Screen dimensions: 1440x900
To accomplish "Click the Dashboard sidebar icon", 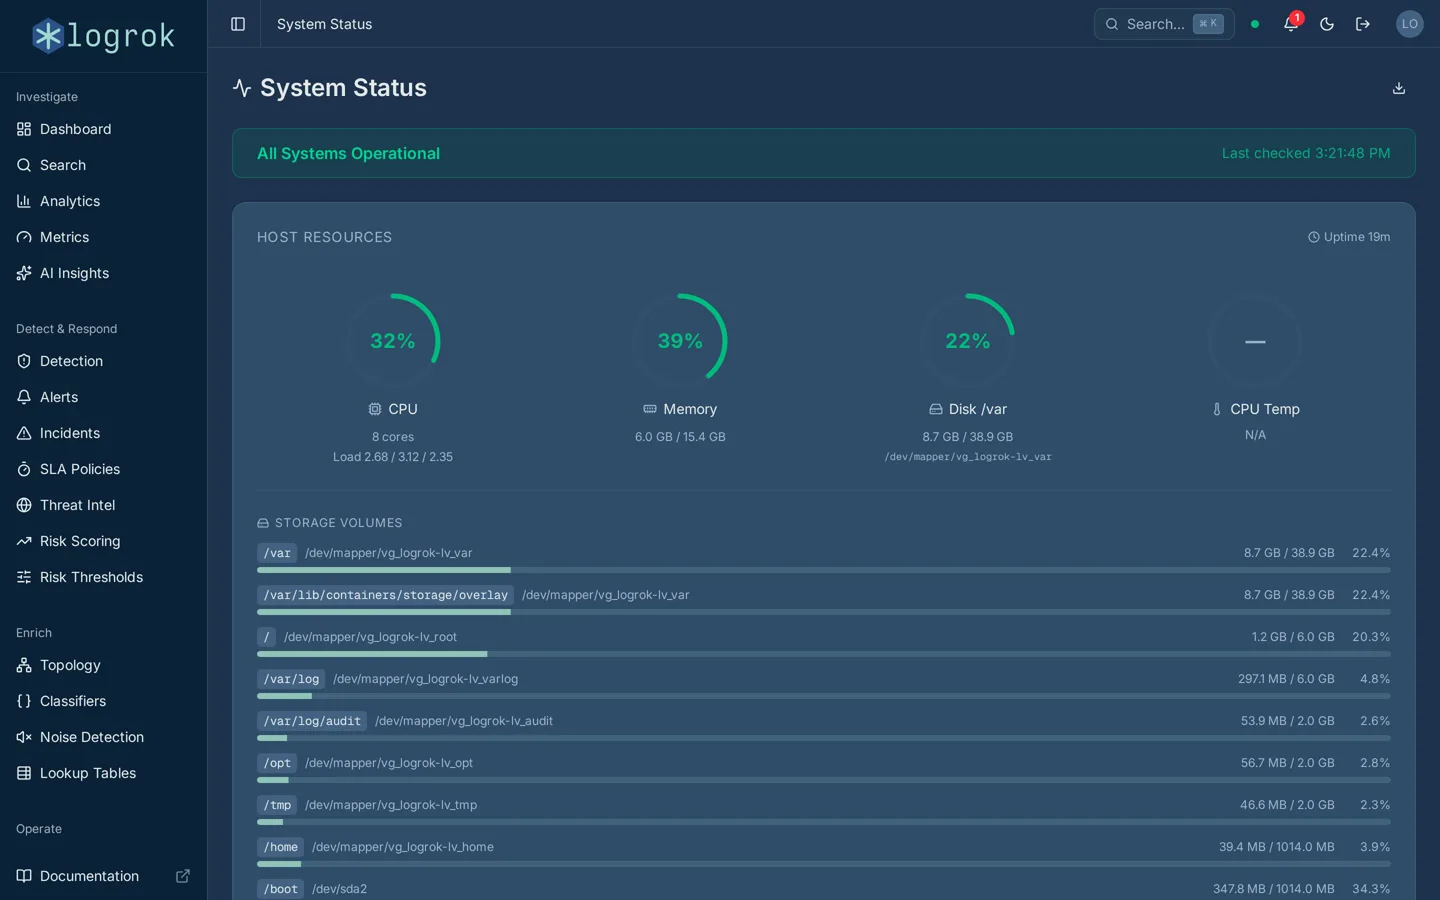I will click(x=24, y=129).
